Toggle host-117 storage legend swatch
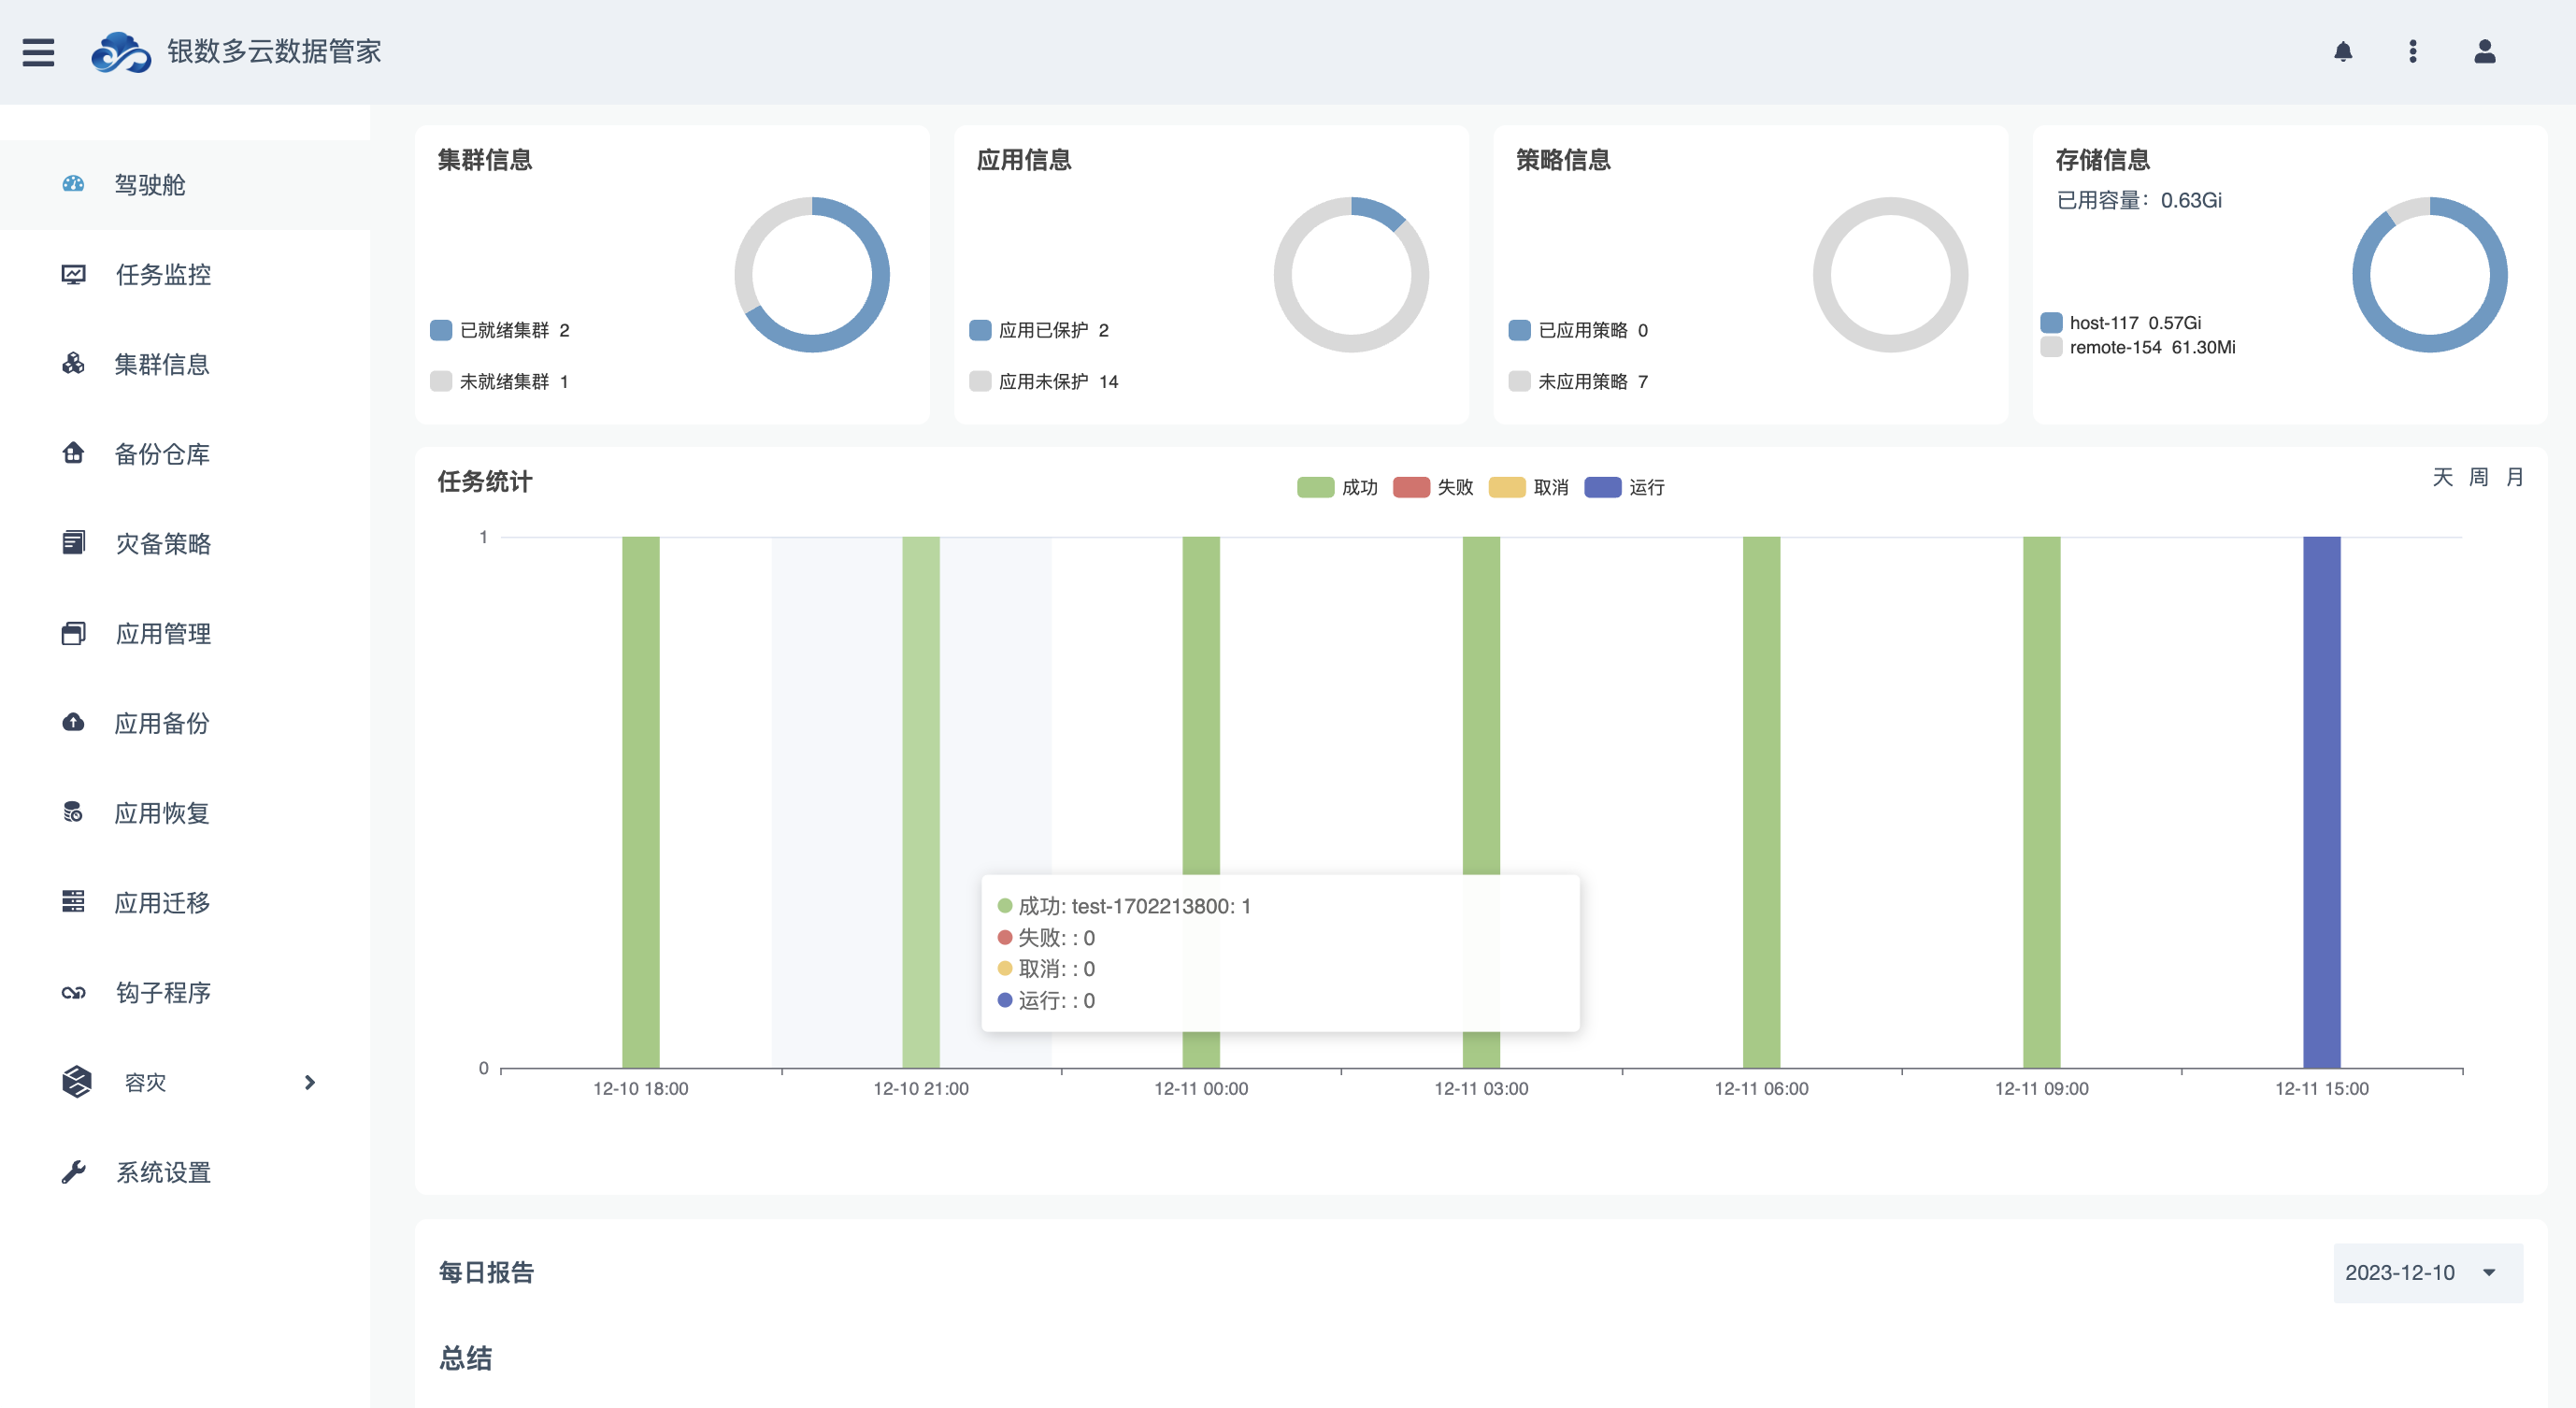This screenshot has width=2576, height=1408. click(x=2051, y=322)
